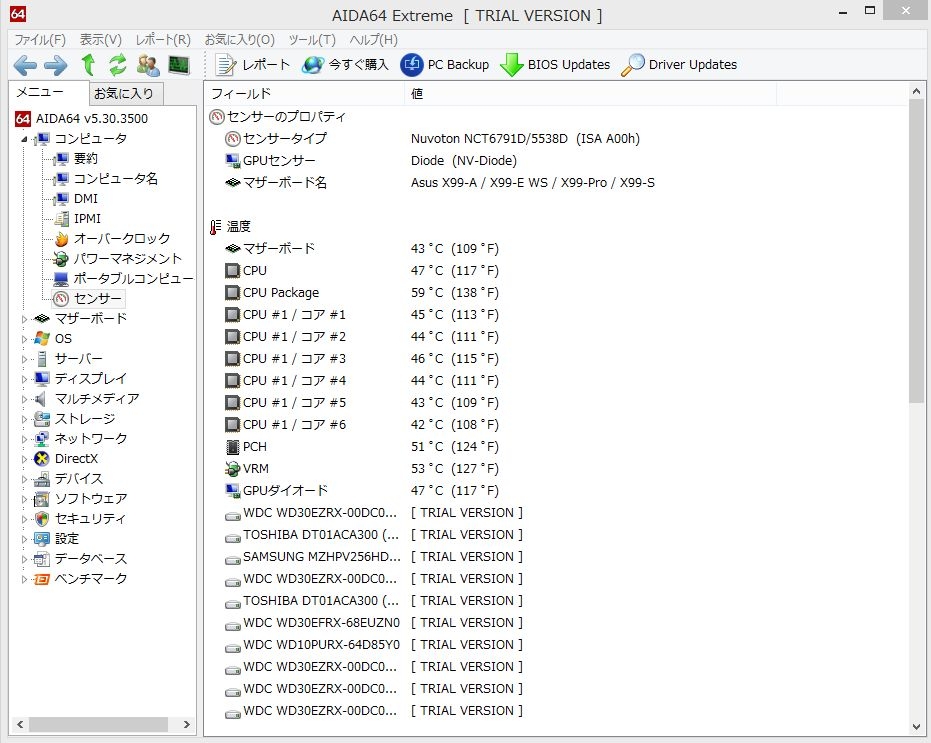Expand the マザーボード tree node
Screen dimensions: 931x743
24,319
